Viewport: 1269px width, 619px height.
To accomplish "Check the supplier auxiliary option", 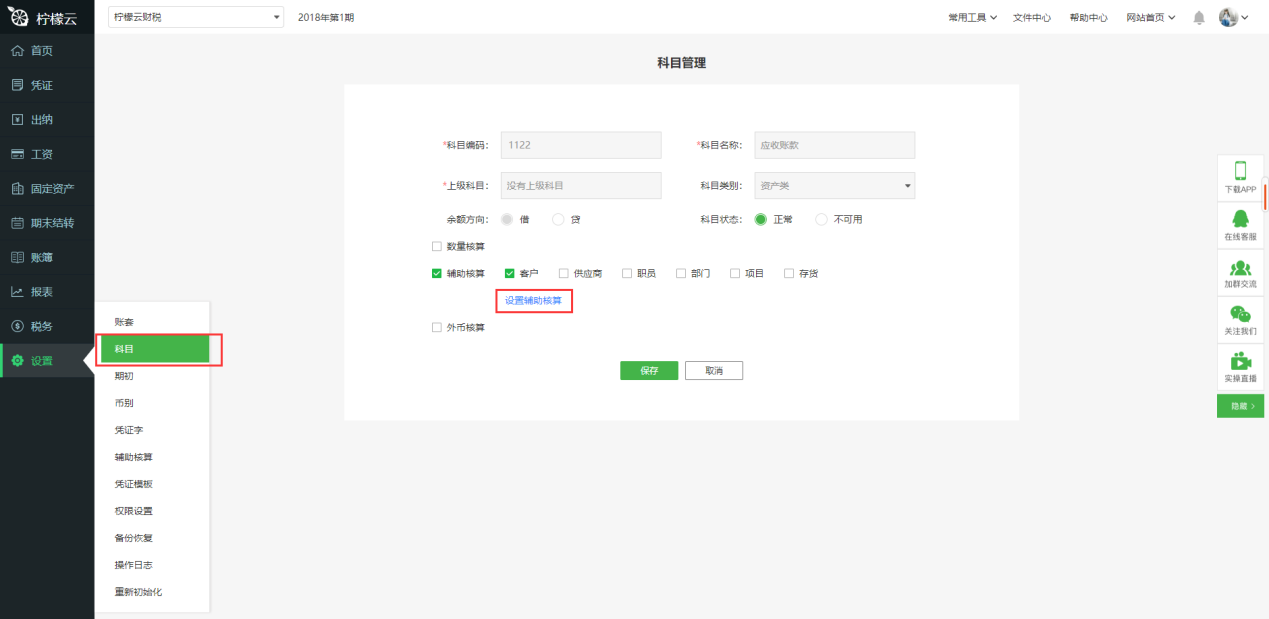I will 564,273.
